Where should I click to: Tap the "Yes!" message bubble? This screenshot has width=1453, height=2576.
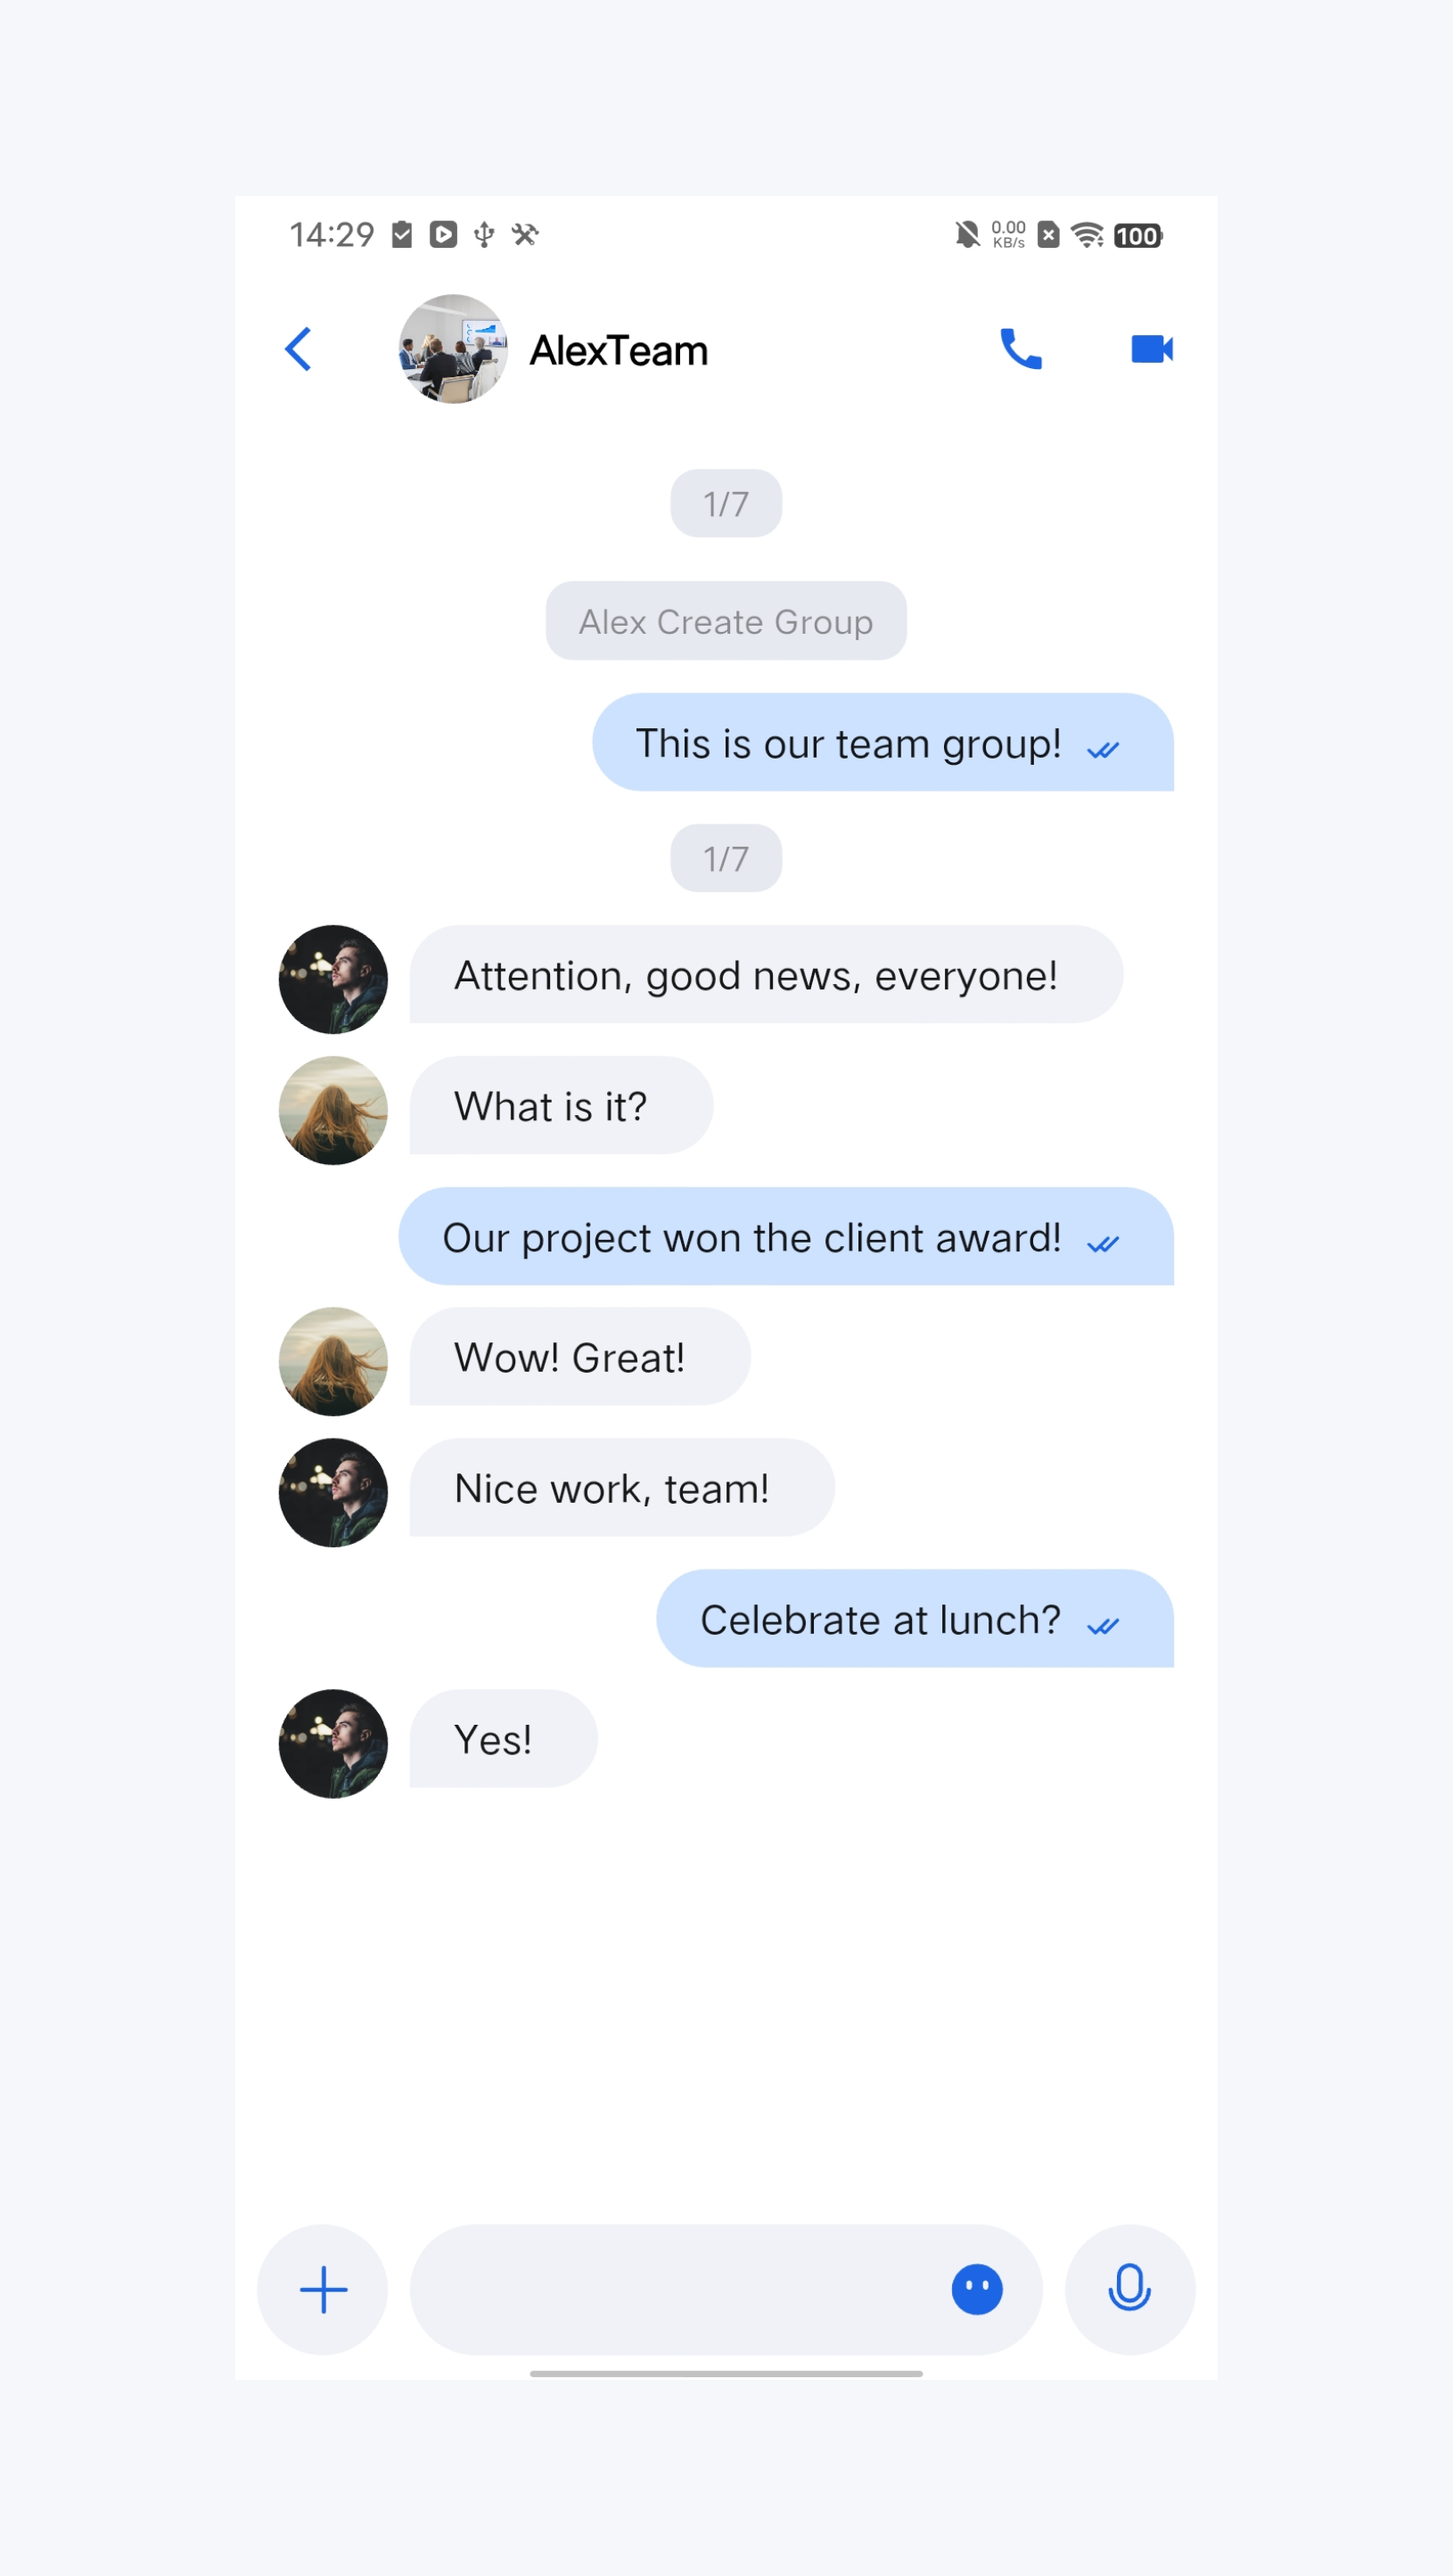coord(504,1738)
